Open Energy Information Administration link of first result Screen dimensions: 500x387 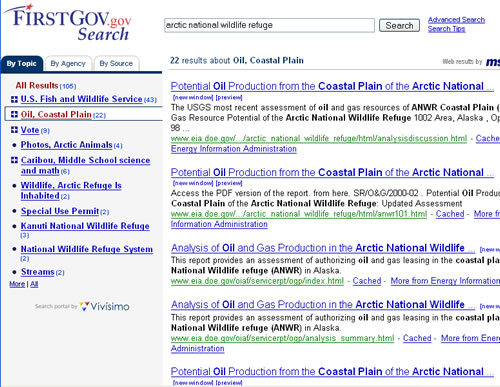click(234, 149)
